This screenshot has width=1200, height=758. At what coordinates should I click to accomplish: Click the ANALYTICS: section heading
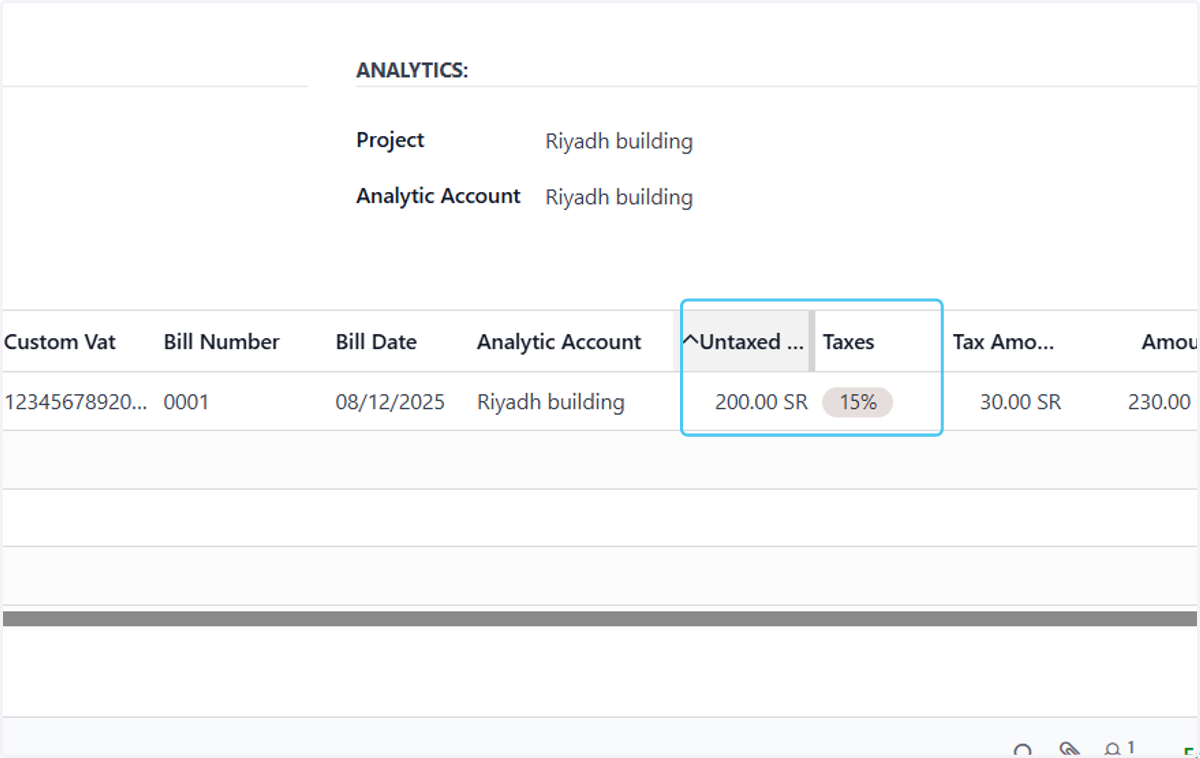click(412, 70)
